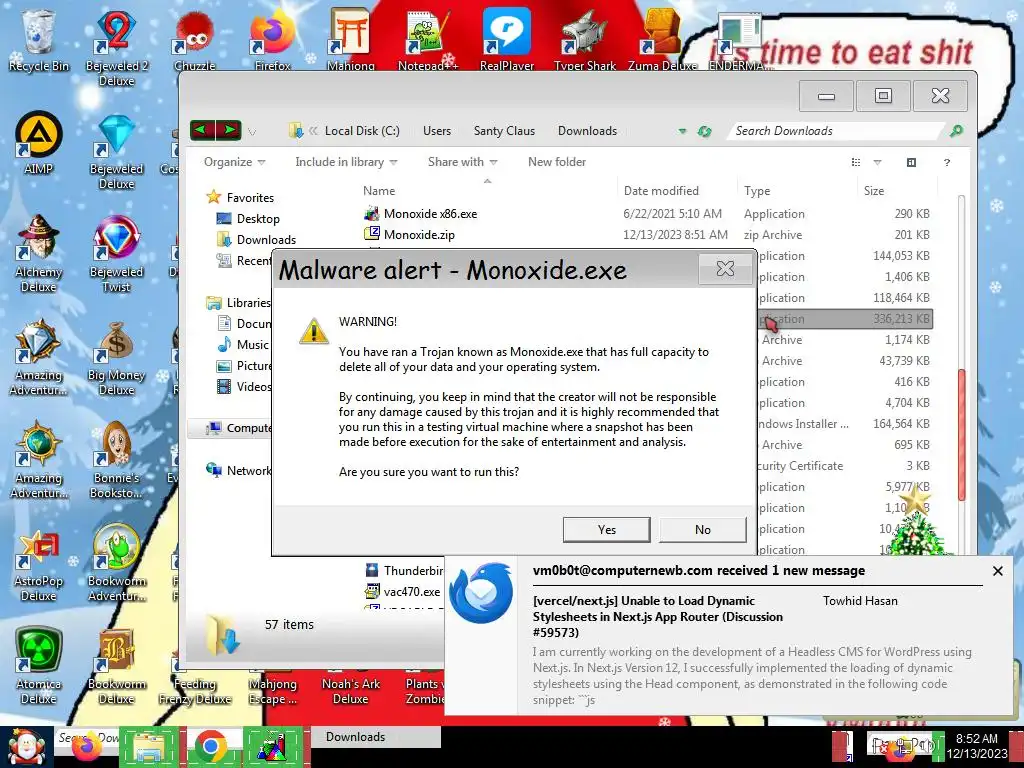Click the Explorer forward arrow button

point(229,131)
